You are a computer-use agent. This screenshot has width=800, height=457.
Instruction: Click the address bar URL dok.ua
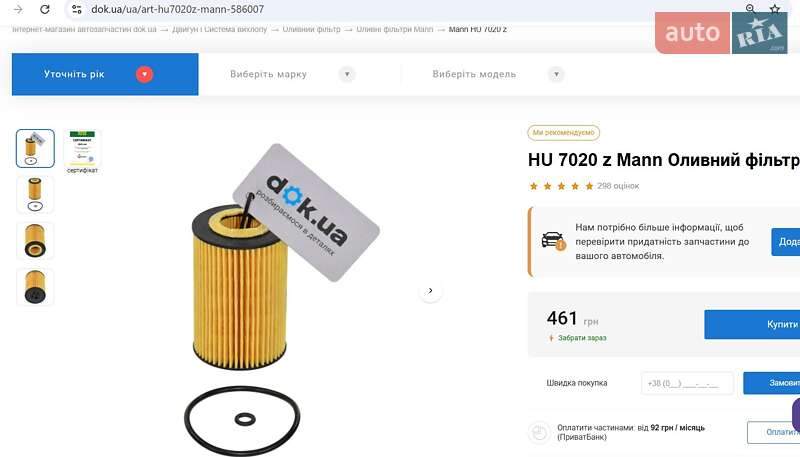[178, 9]
